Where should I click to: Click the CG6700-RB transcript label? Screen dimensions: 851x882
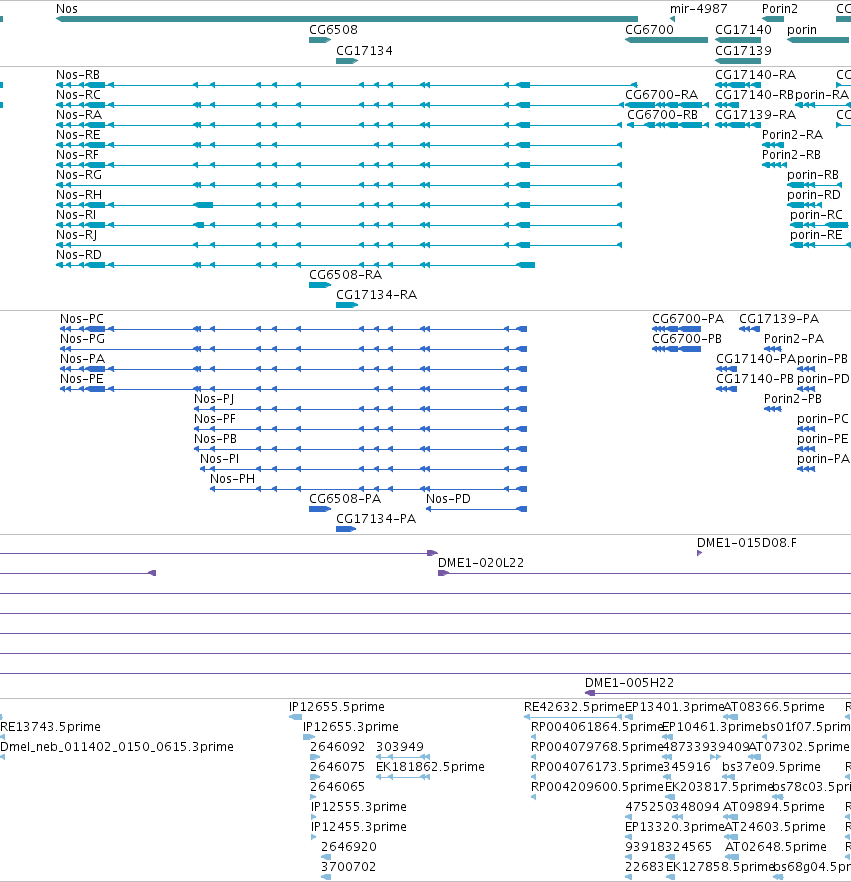point(663,115)
